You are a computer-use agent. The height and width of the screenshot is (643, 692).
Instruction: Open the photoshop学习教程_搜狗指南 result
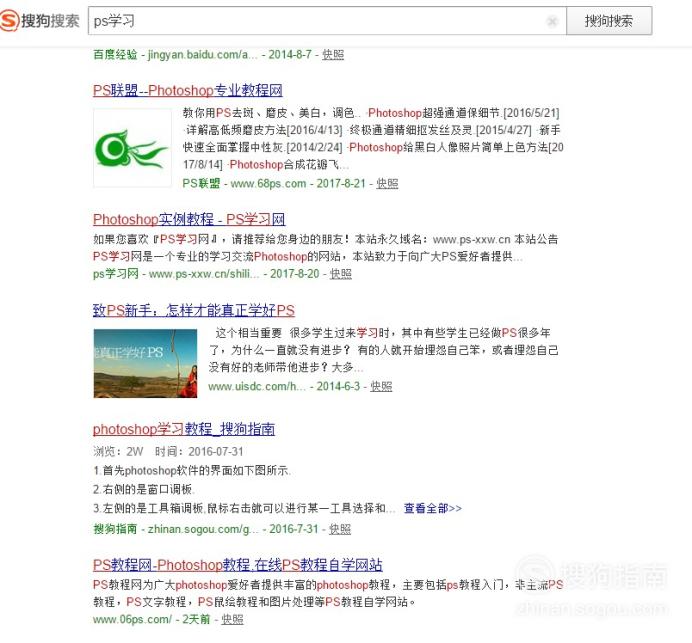184,429
